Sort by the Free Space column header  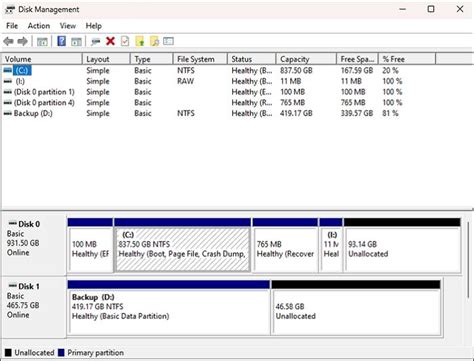(x=357, y=59)
